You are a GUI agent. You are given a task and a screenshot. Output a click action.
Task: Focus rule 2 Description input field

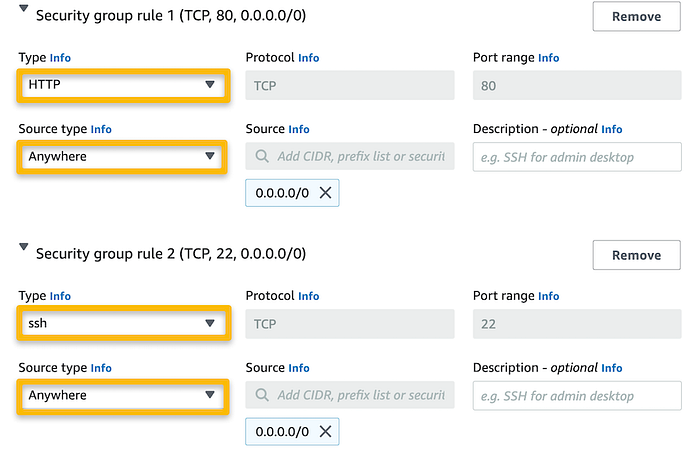[577, 395]
